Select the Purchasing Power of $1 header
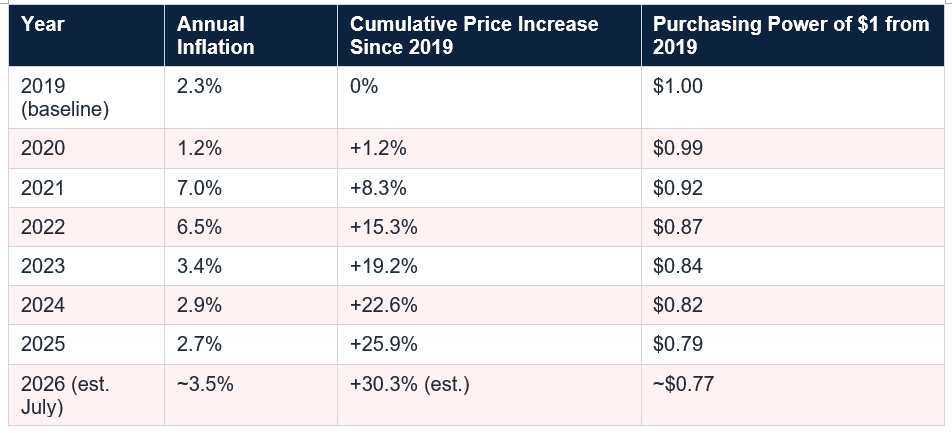This screenshot has height=433, width=952. 792,35
